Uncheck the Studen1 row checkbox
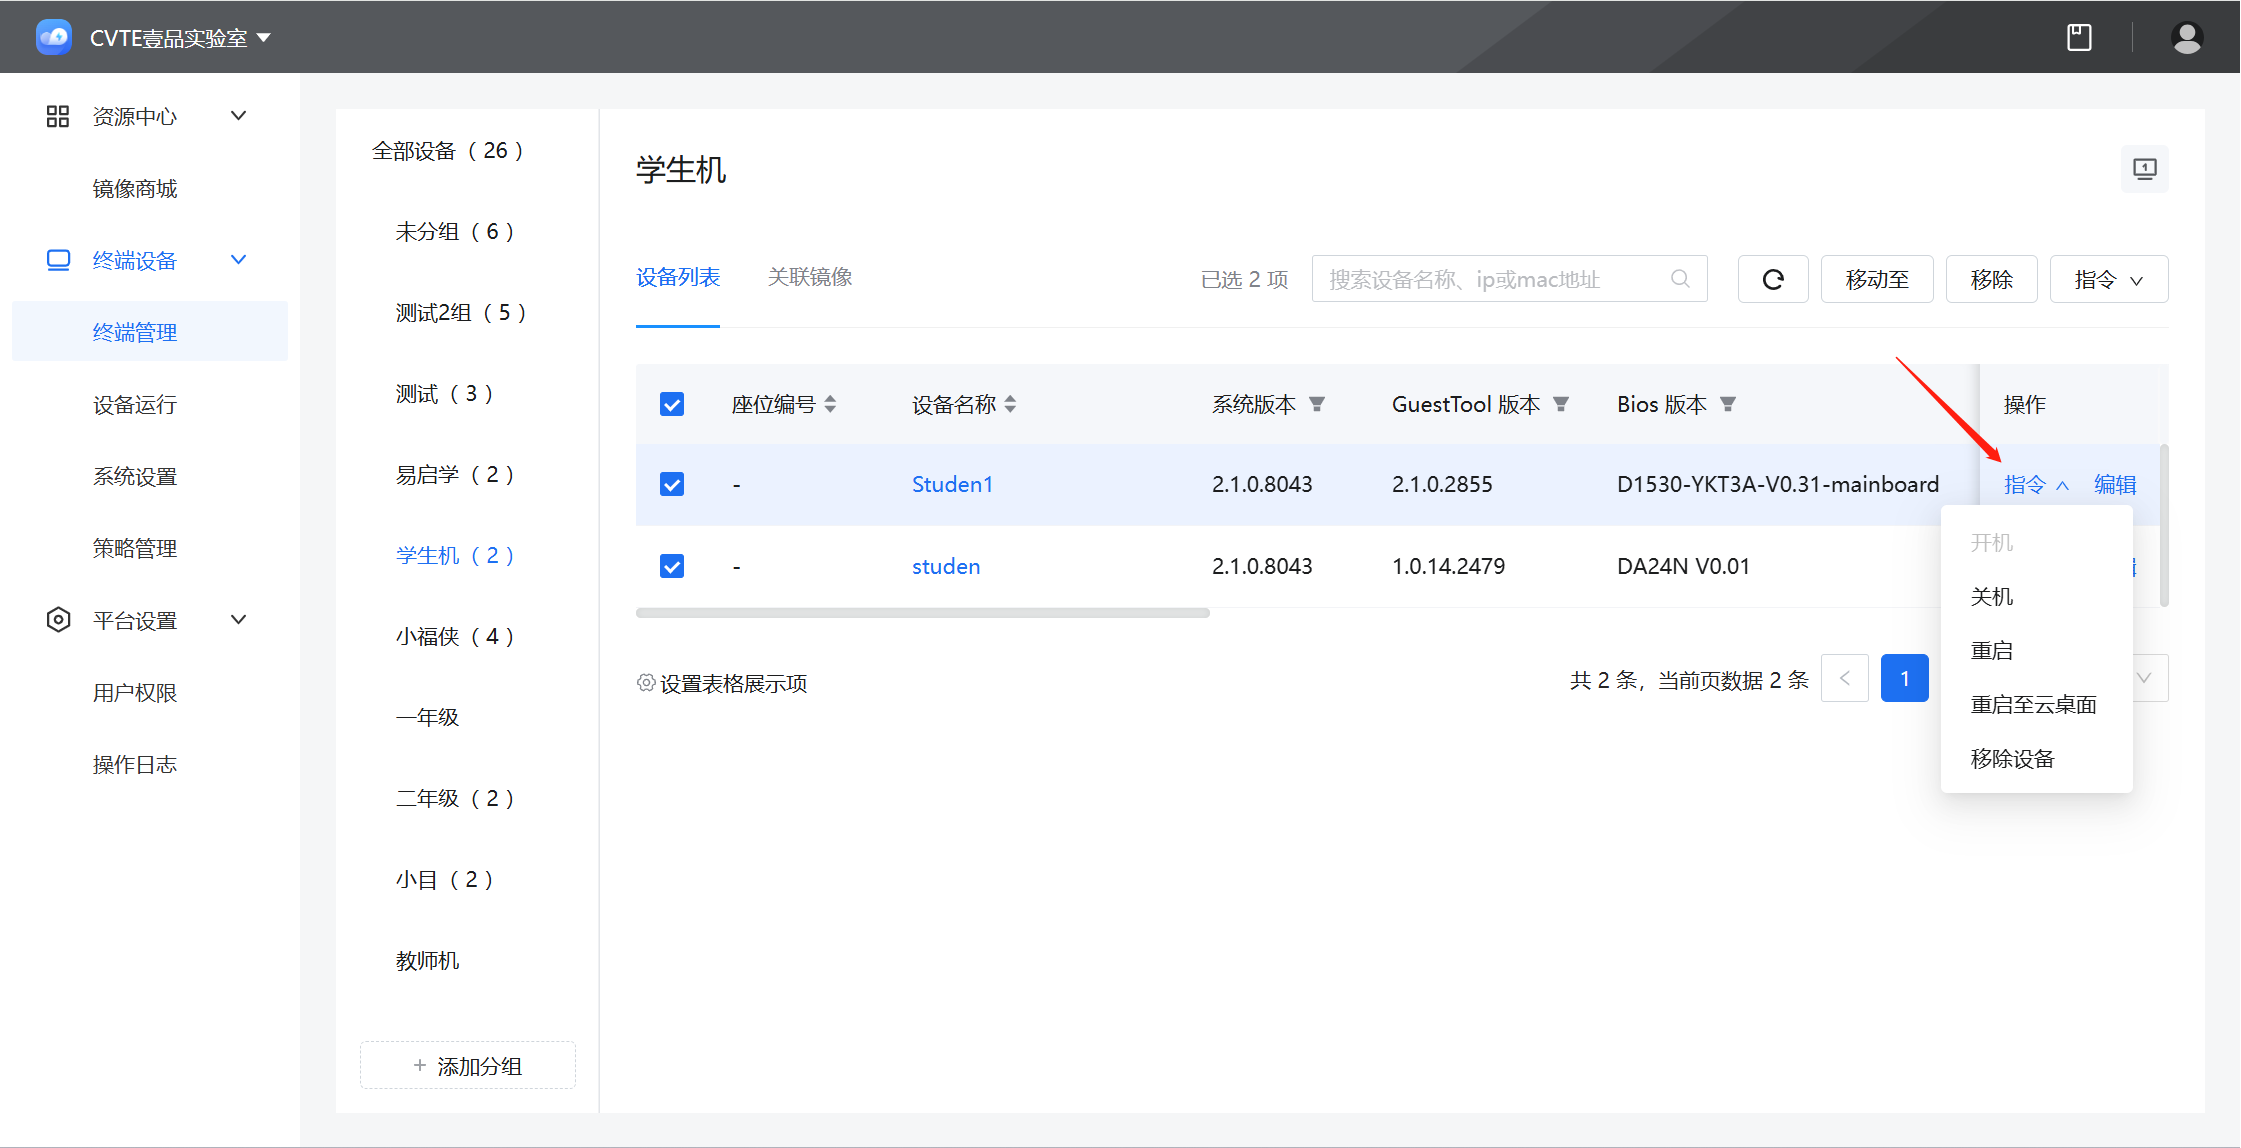The width and height of the screenshot is (2241, 1148). click(672, 484)
